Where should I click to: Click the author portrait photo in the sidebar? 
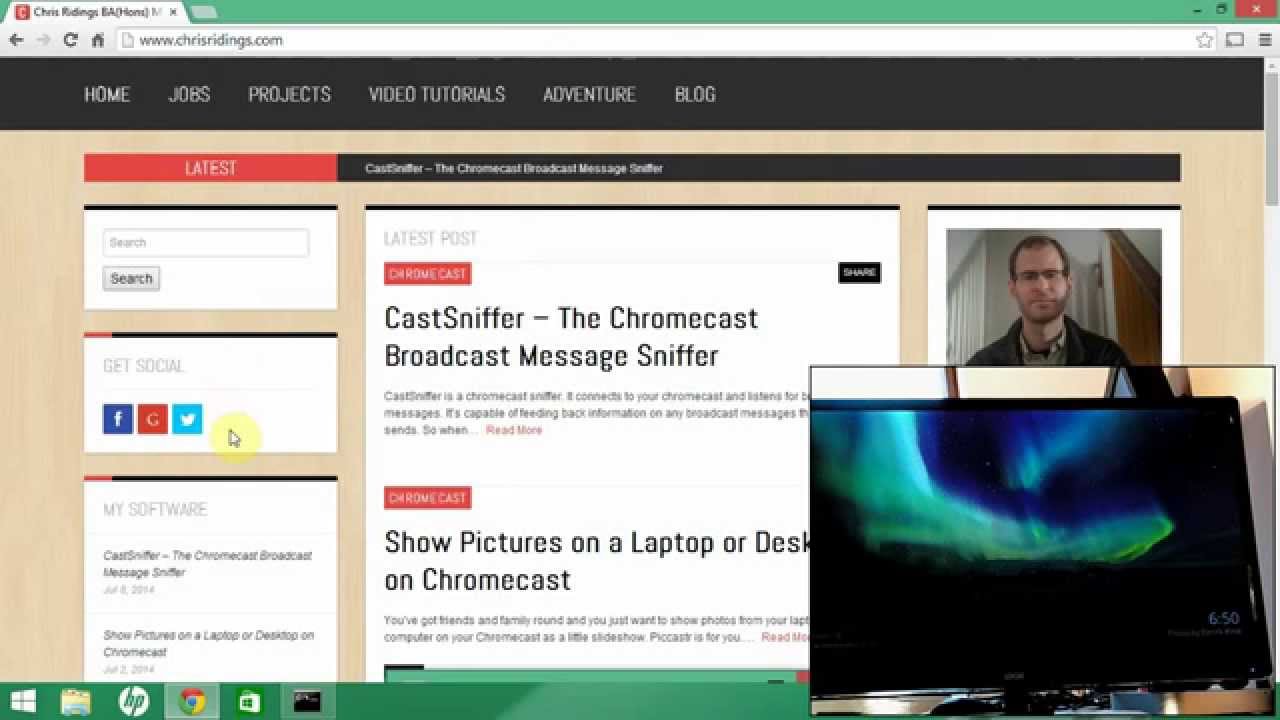(1054, 297)
